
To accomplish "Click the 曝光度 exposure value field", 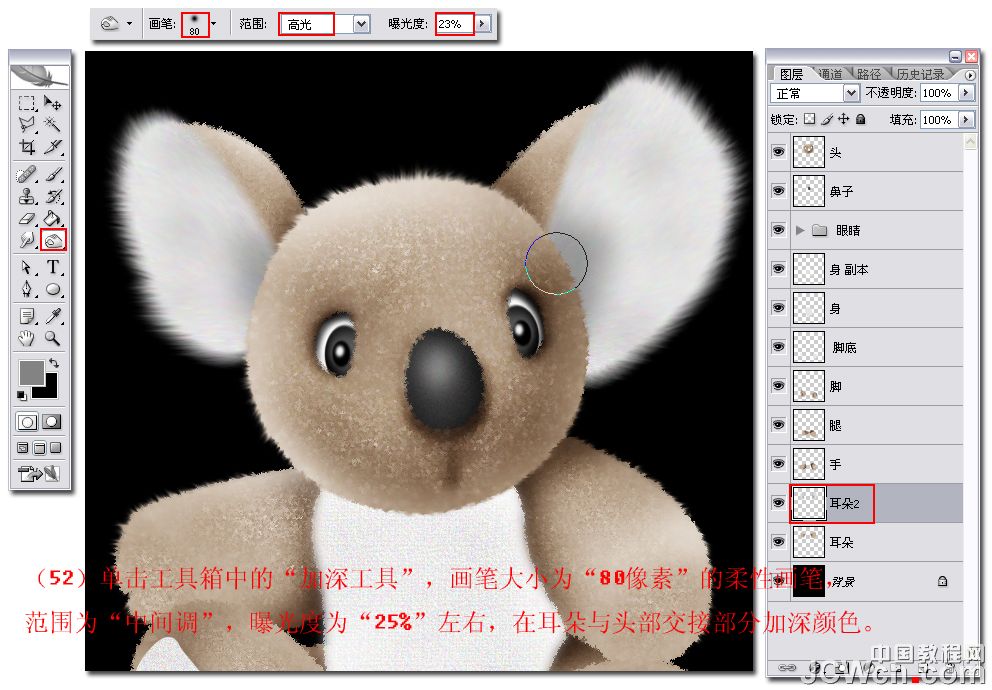I will [454, 24].
